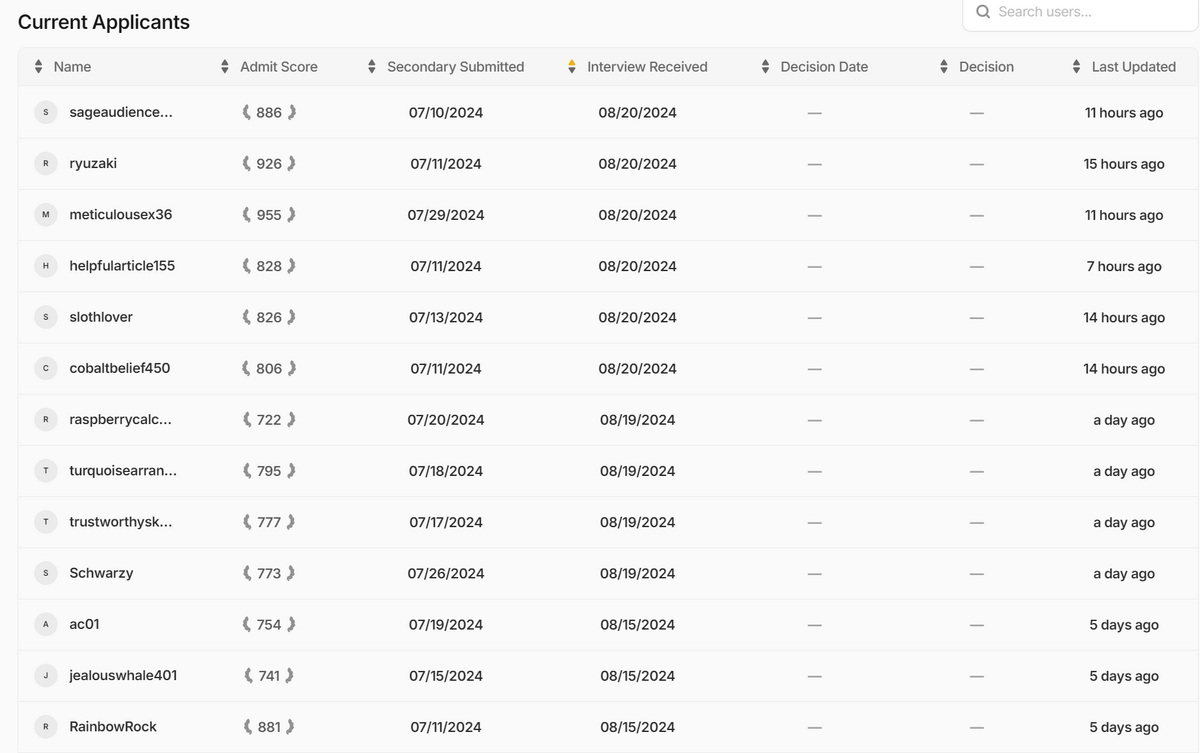Click the cobaltbelief450 table row name
Screen dimensions: 1200x753
(119, 368)
